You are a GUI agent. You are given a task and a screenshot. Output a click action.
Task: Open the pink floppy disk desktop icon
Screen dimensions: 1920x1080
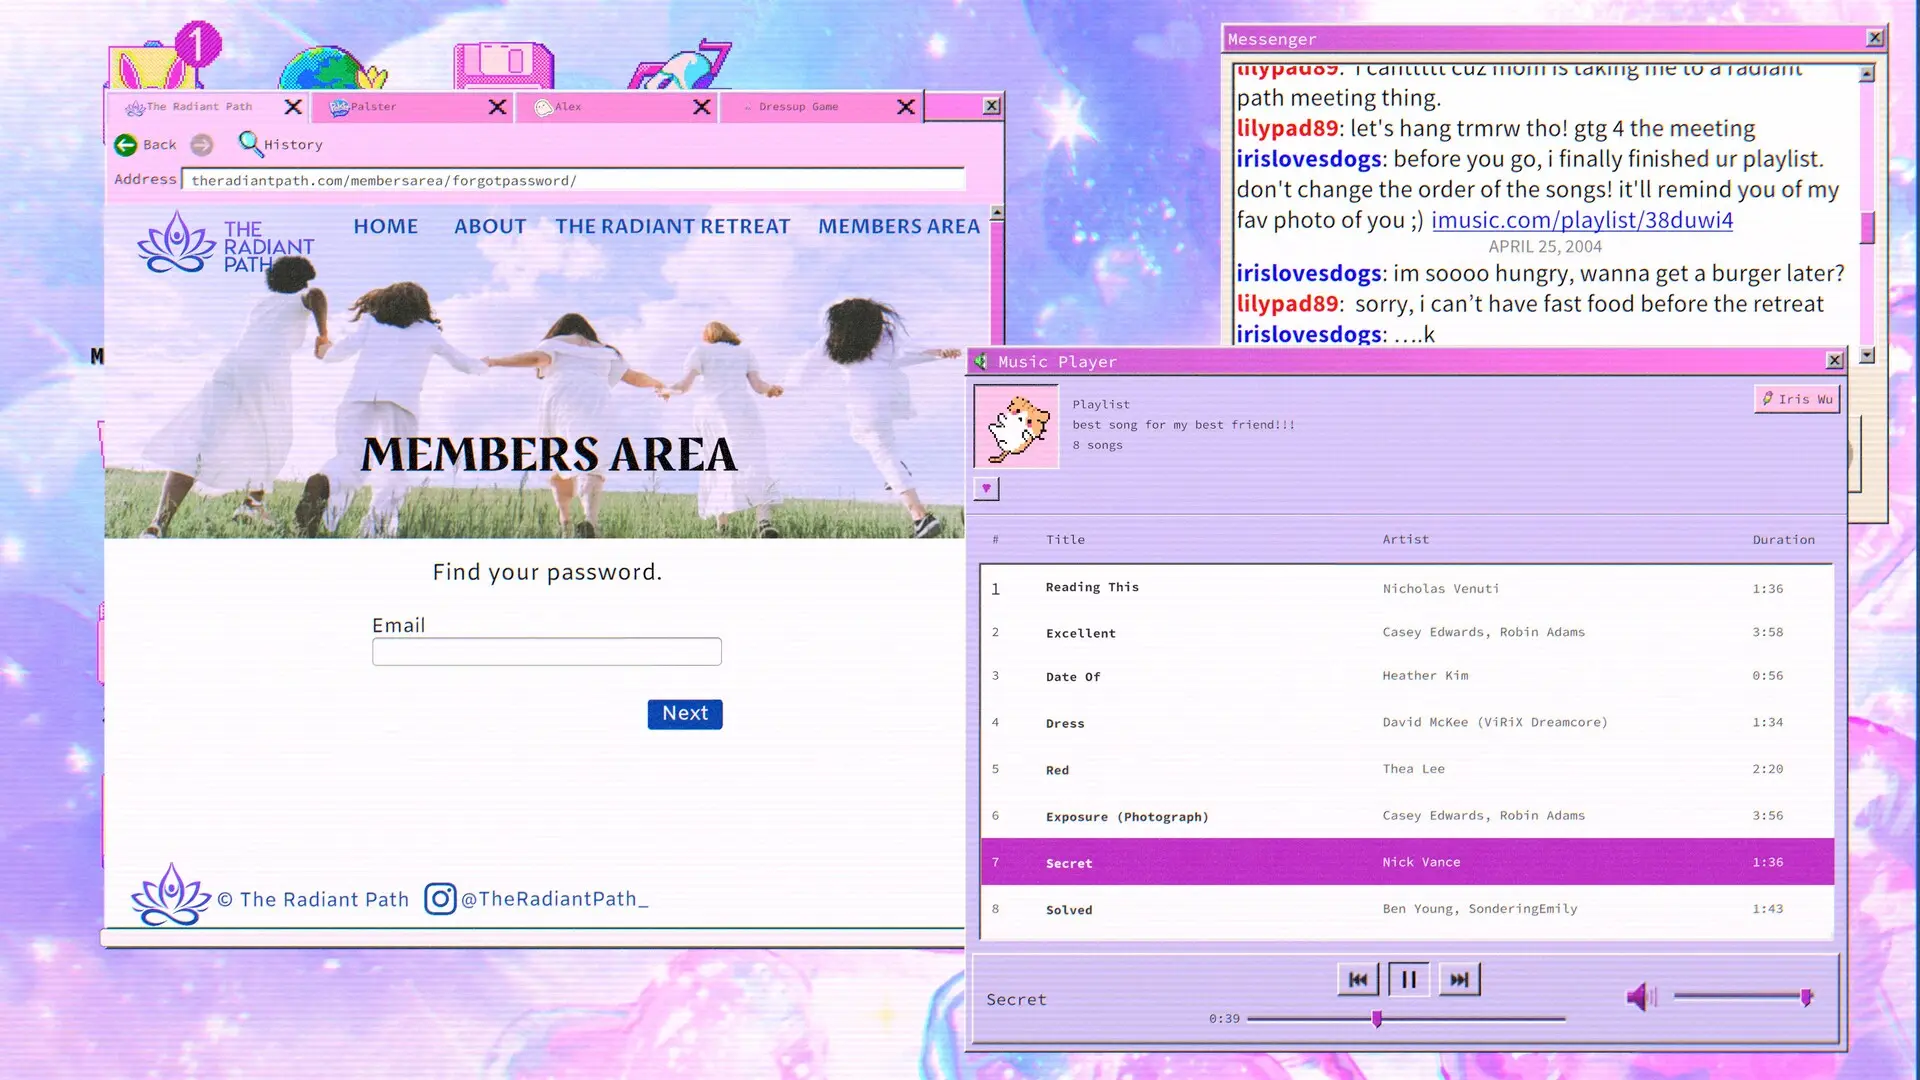pyautogui.click(x=504, y=66)
